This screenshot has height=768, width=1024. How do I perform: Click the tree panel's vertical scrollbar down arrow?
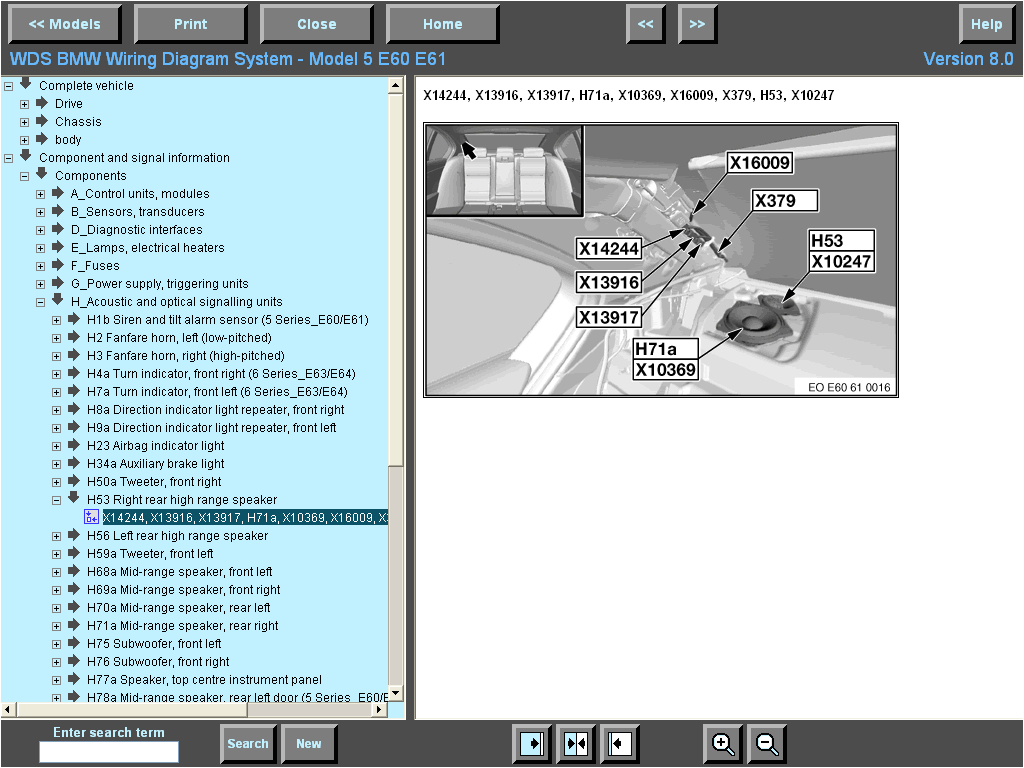395,693
